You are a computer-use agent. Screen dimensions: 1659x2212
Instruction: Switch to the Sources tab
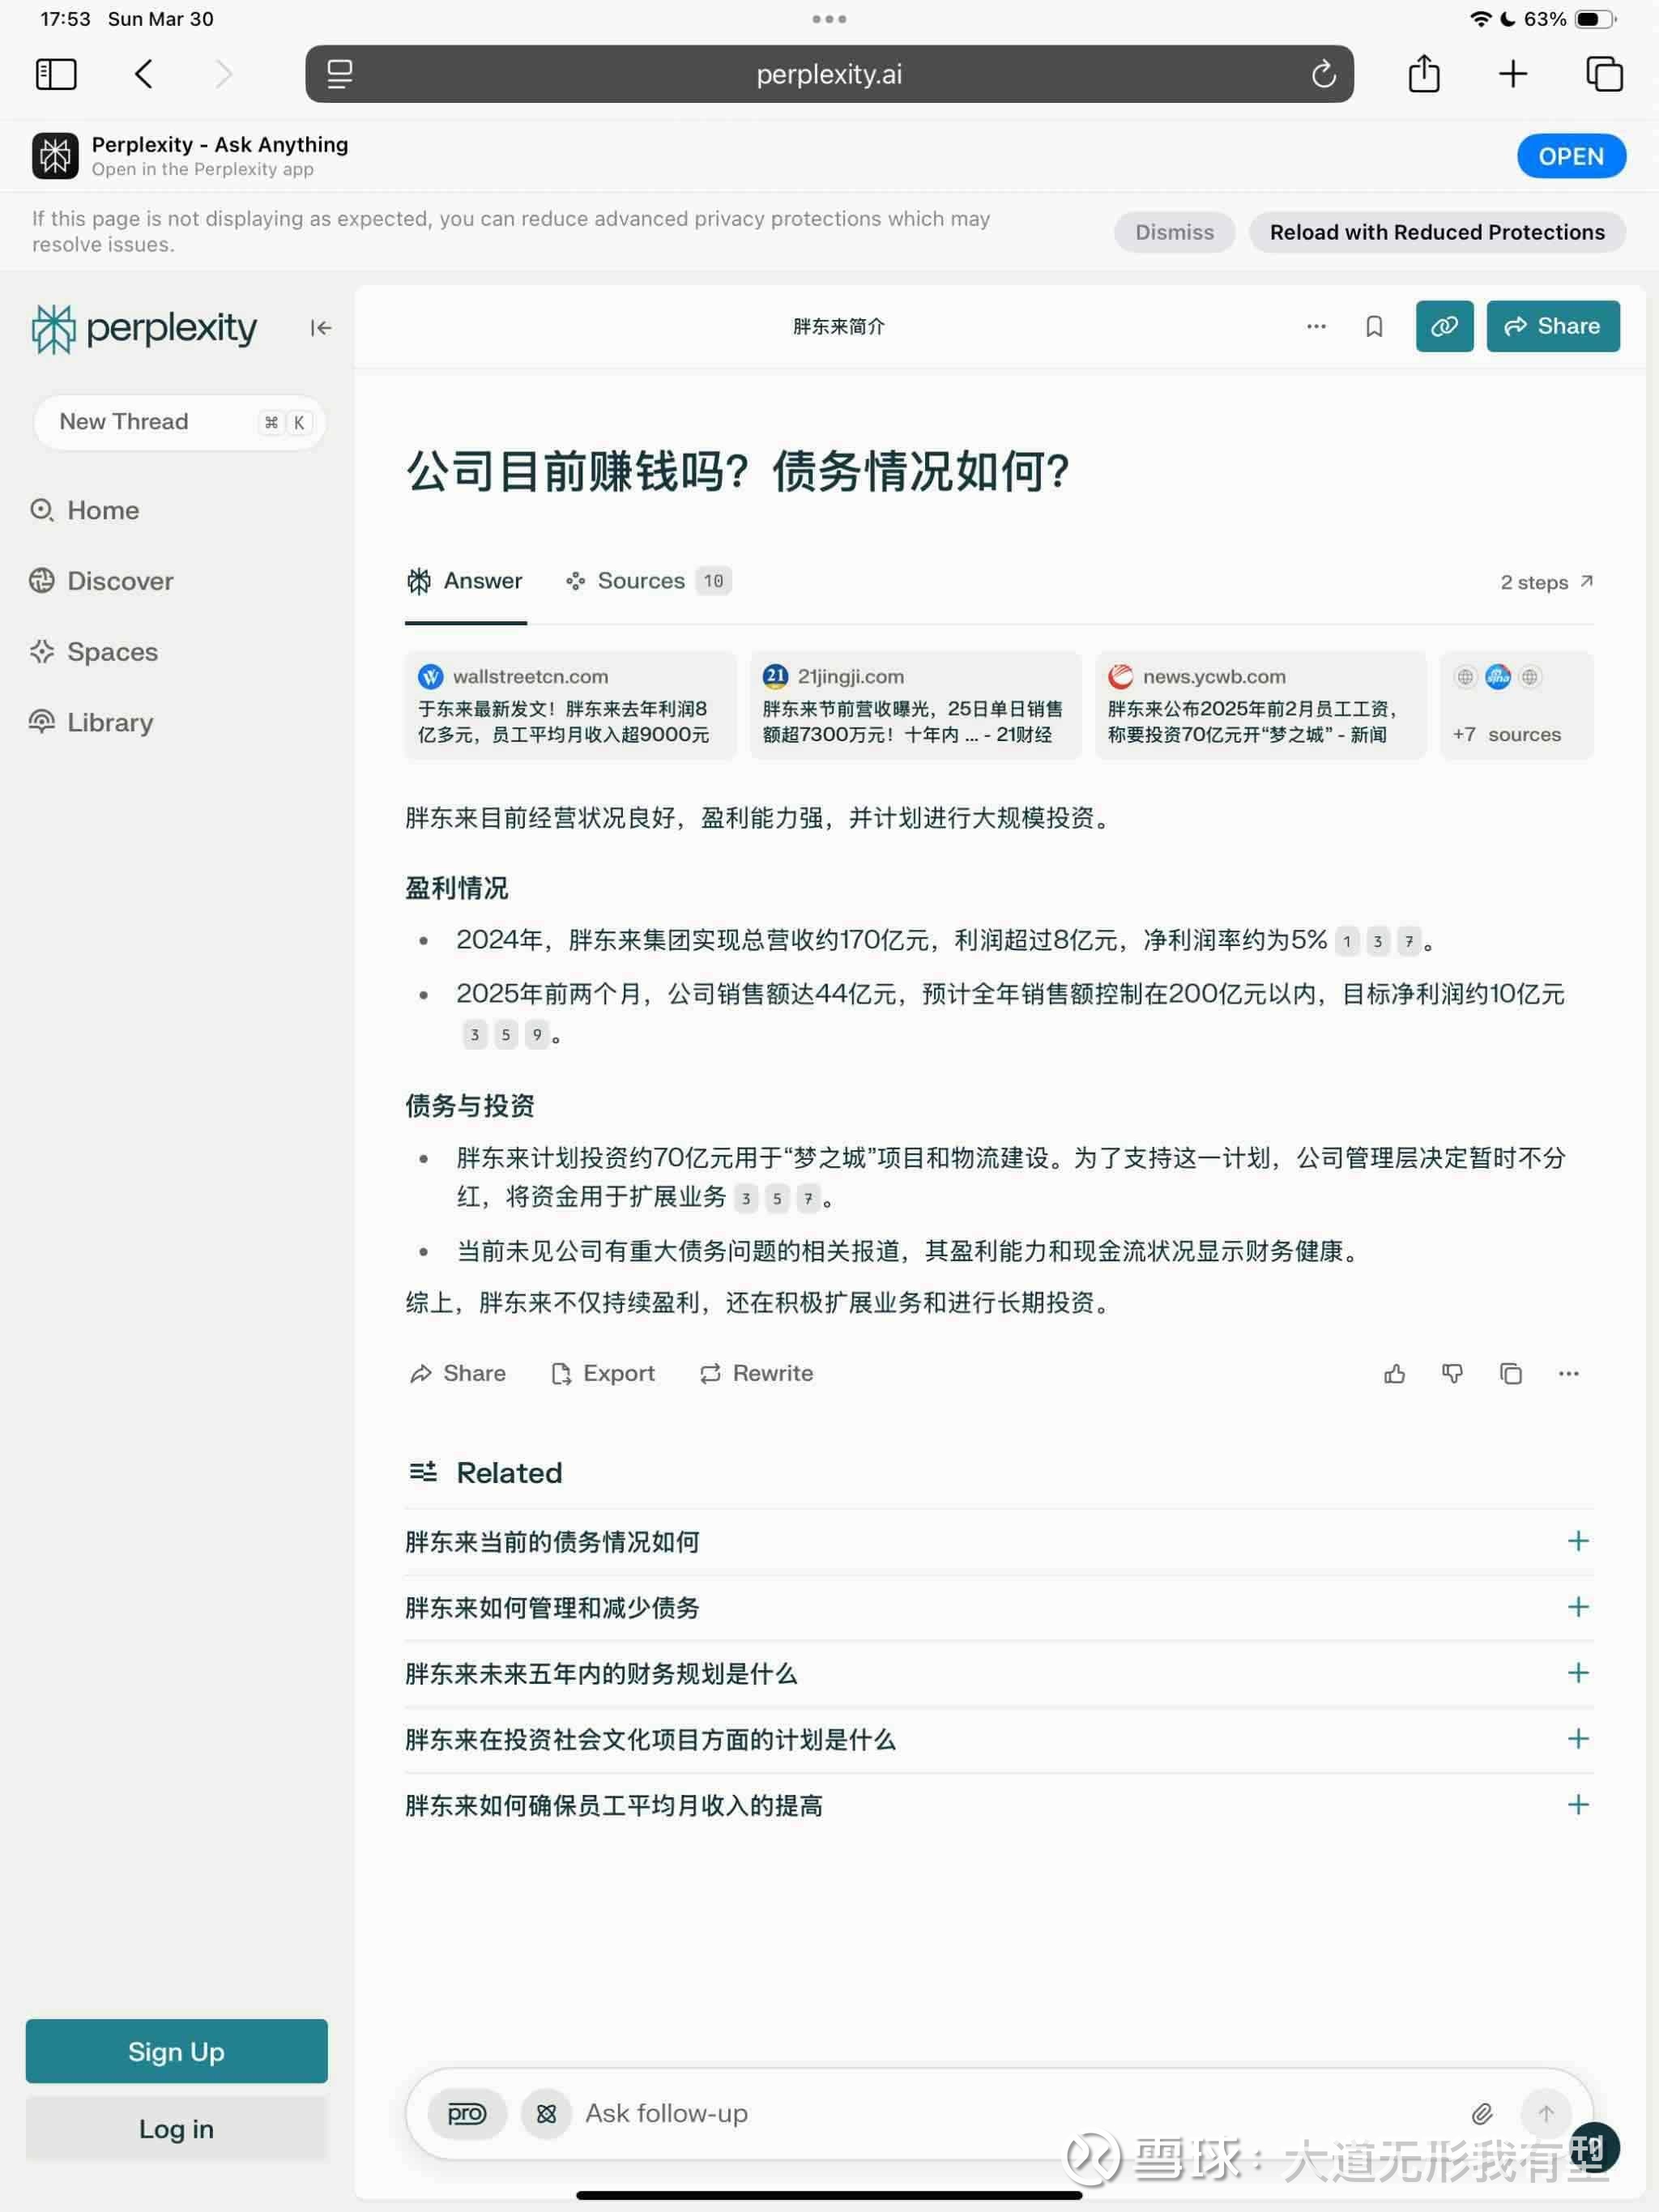click(648, 581)
